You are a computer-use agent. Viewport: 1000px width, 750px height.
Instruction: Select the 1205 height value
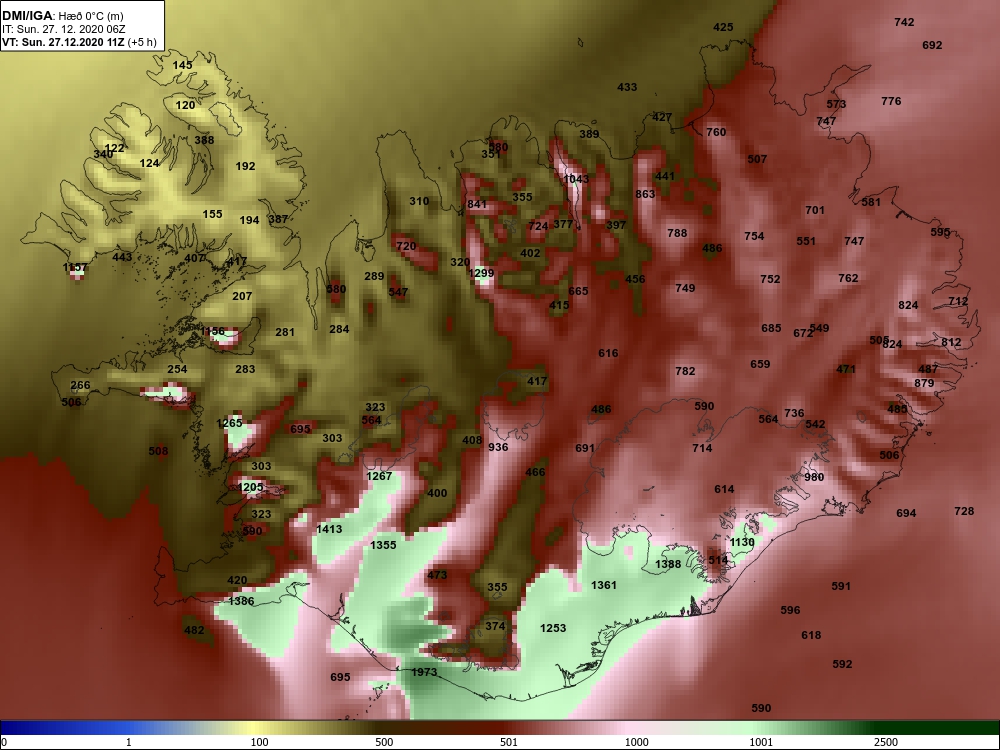click(x=251, y=487)
